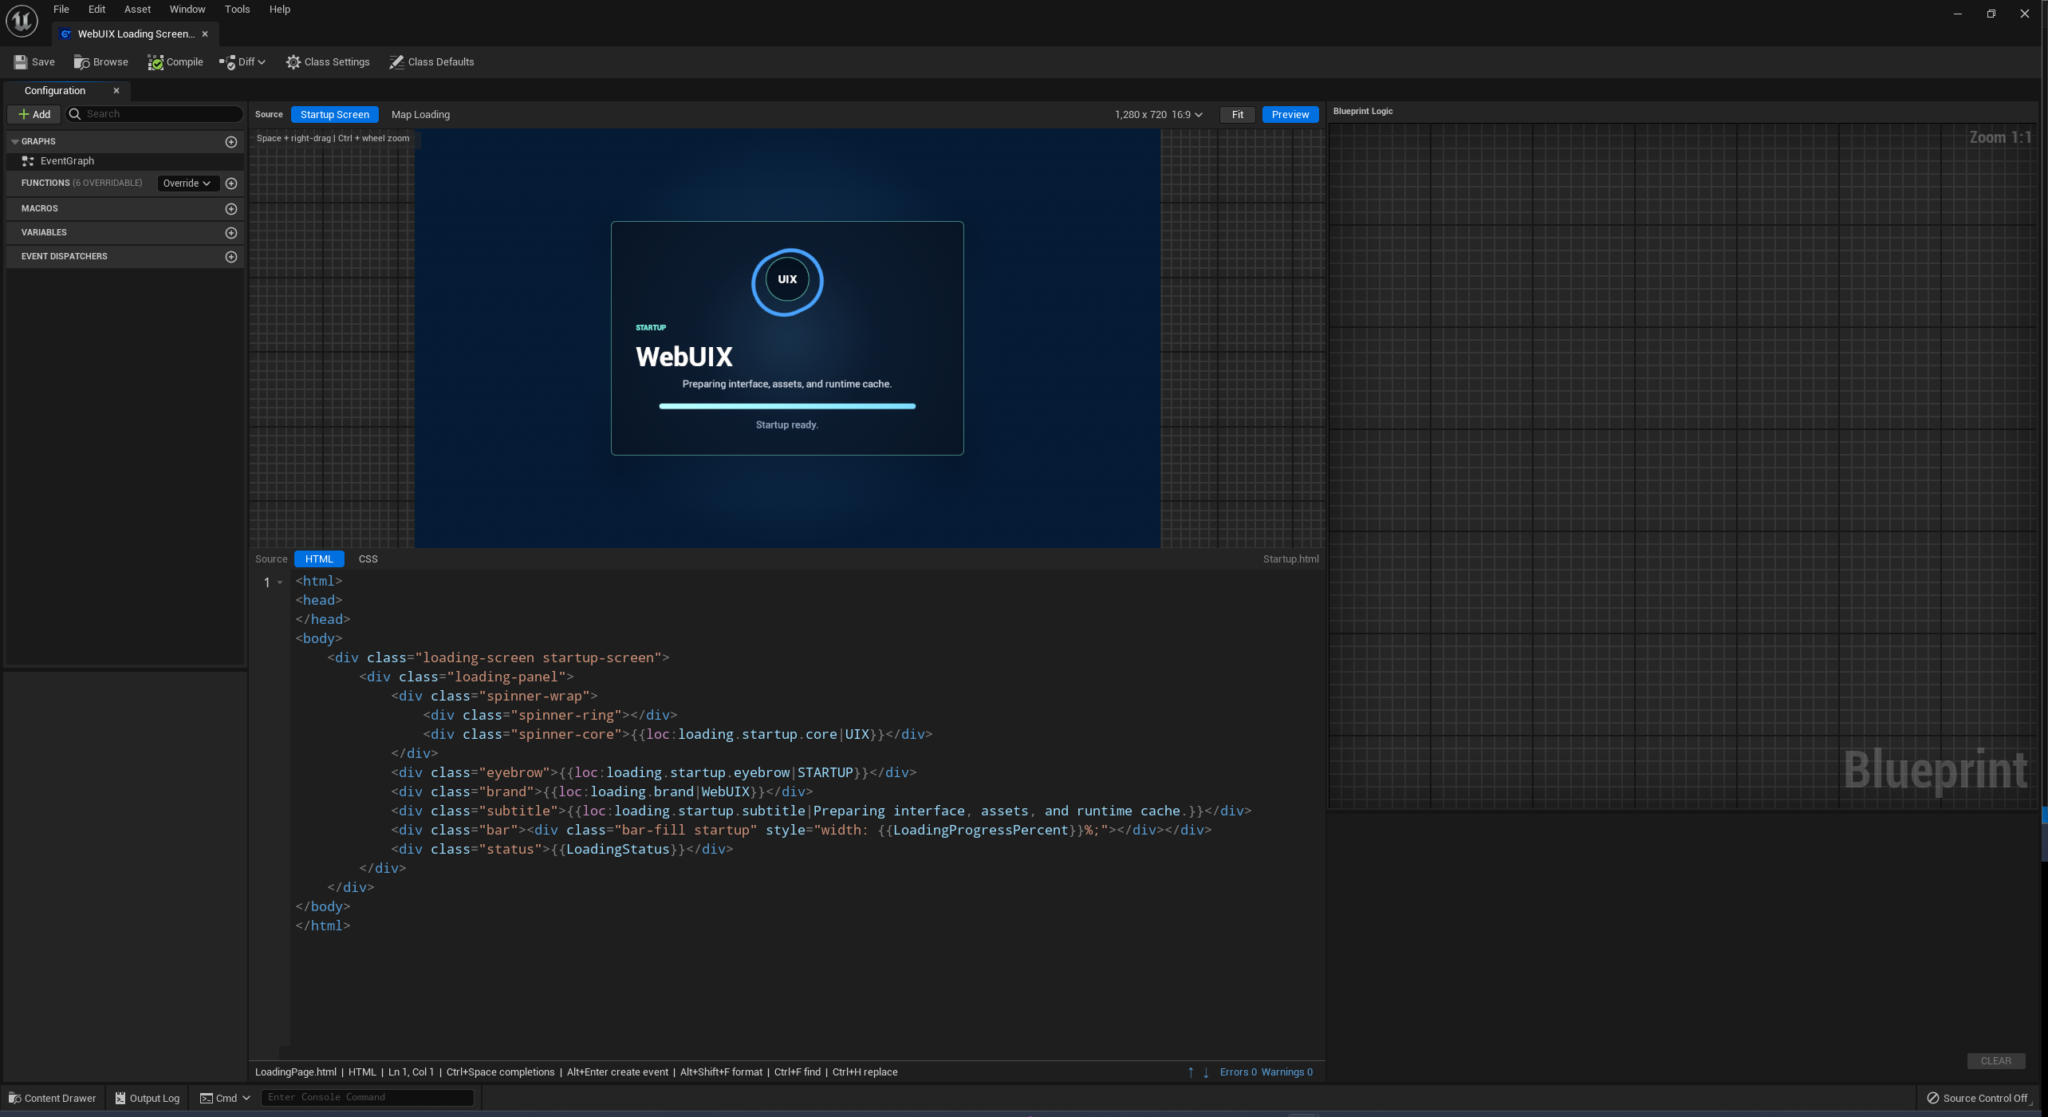Click the Zoom 1:1 label in graph
Viewport: 2048px width, 1117px height.
[x=2000, y=137]
